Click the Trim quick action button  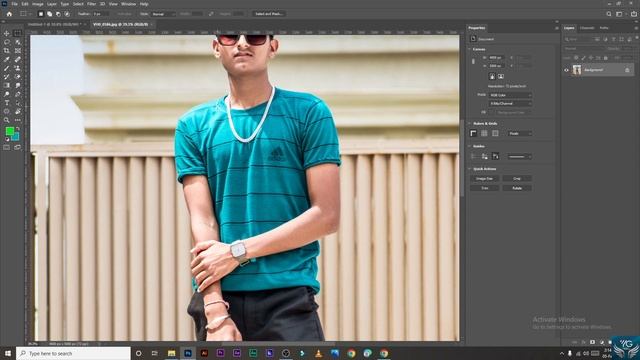point(484,188)
